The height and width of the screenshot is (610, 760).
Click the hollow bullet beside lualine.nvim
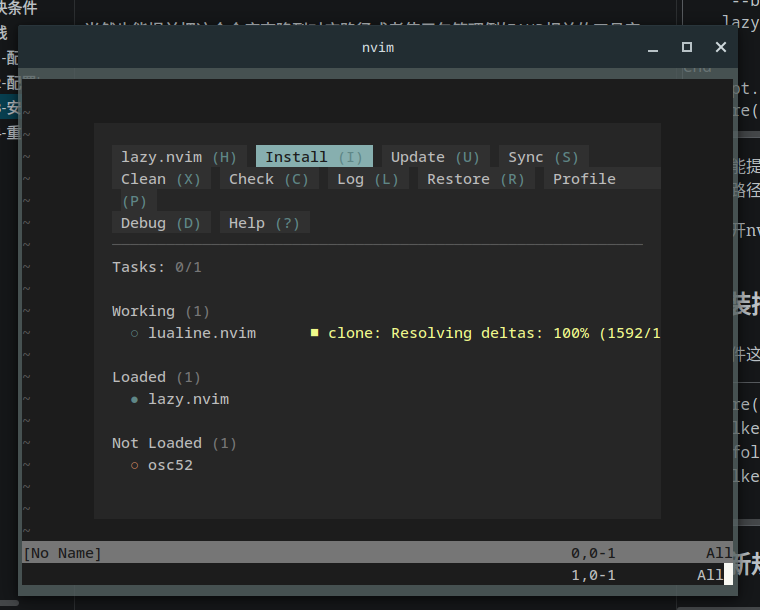(x=134, y=333)
